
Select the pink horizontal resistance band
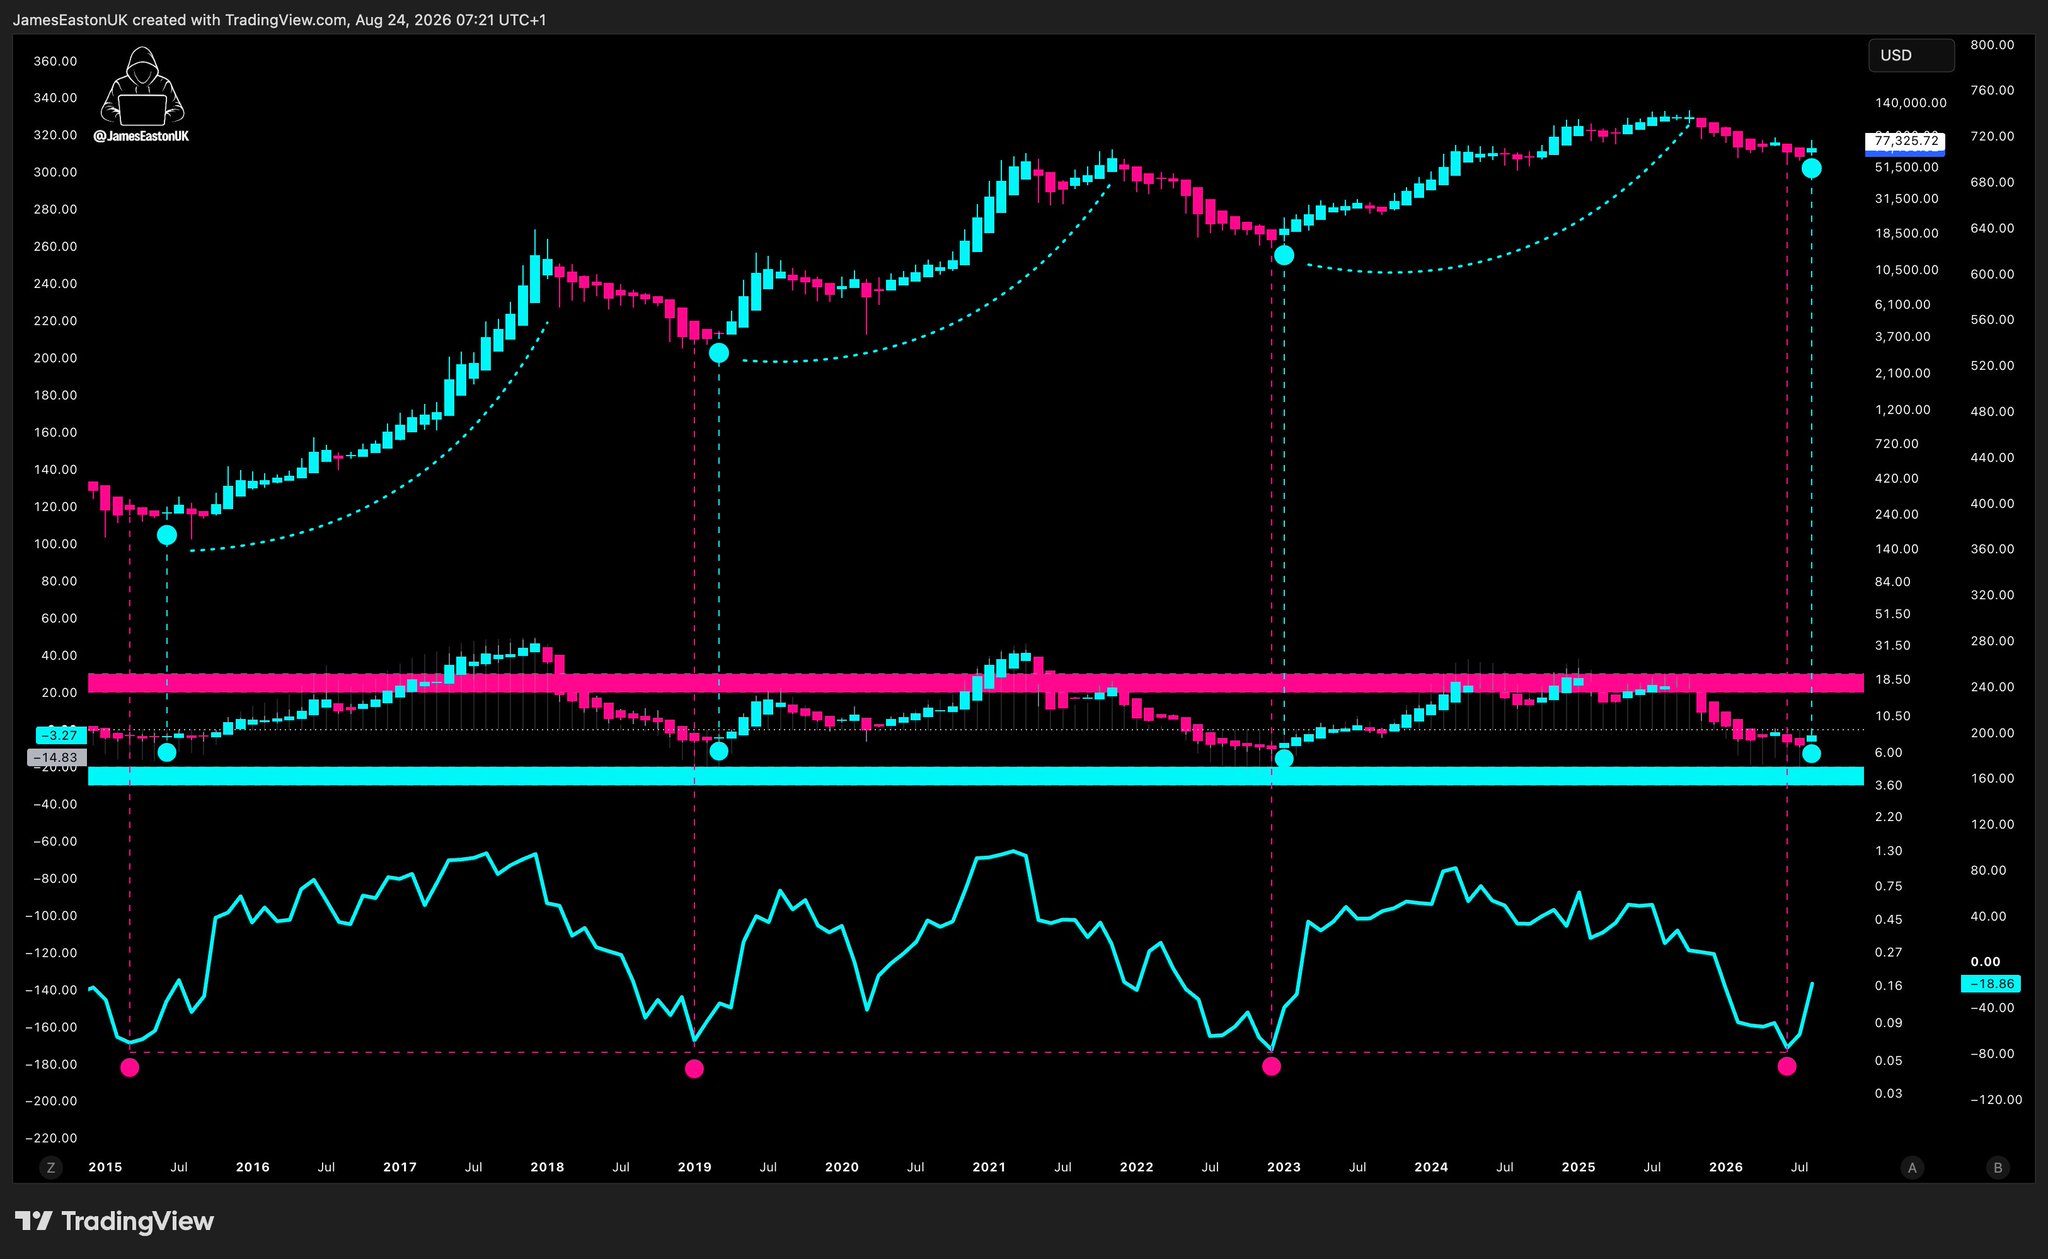(976, 683)
